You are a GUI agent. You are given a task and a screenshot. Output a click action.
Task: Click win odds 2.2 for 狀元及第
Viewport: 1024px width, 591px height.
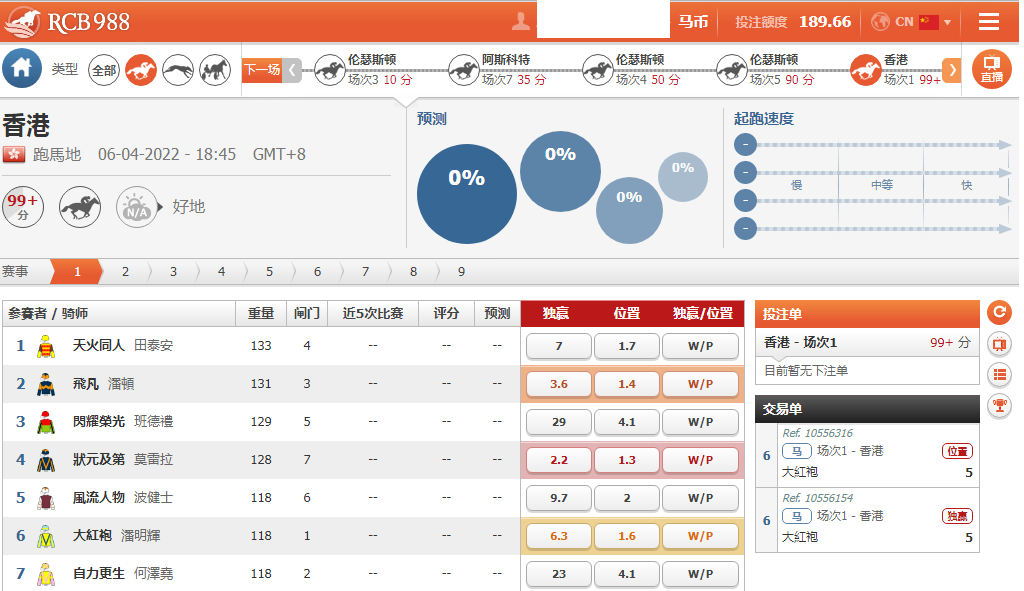[558, 460]
